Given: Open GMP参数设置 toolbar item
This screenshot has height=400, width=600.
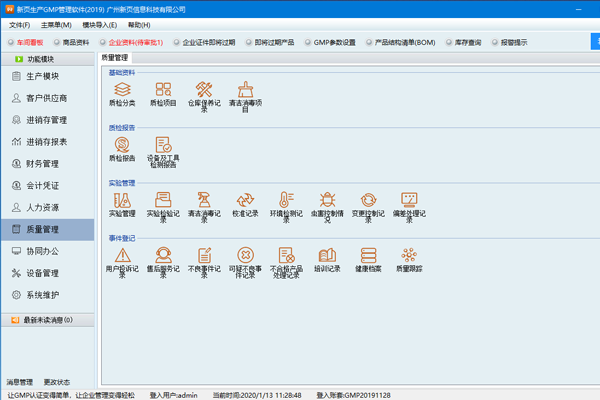Looking at the screenshot, I should (330, 42).
